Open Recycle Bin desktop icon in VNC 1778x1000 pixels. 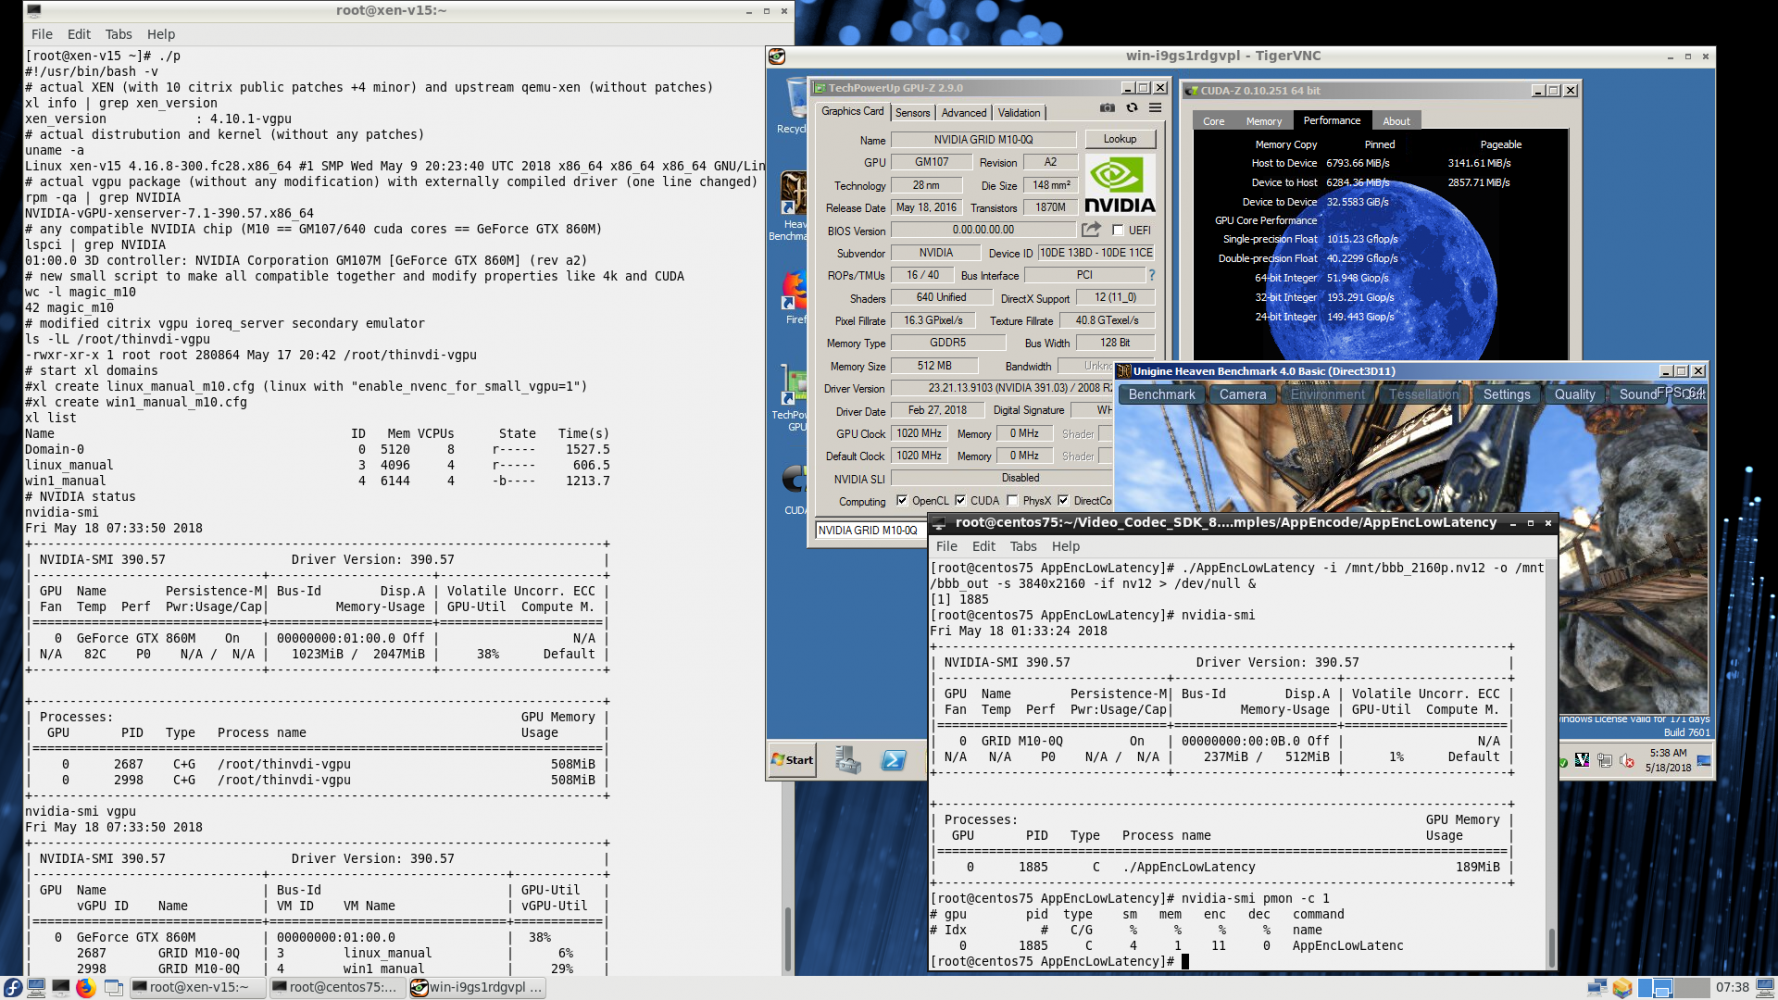click(794, 107)
